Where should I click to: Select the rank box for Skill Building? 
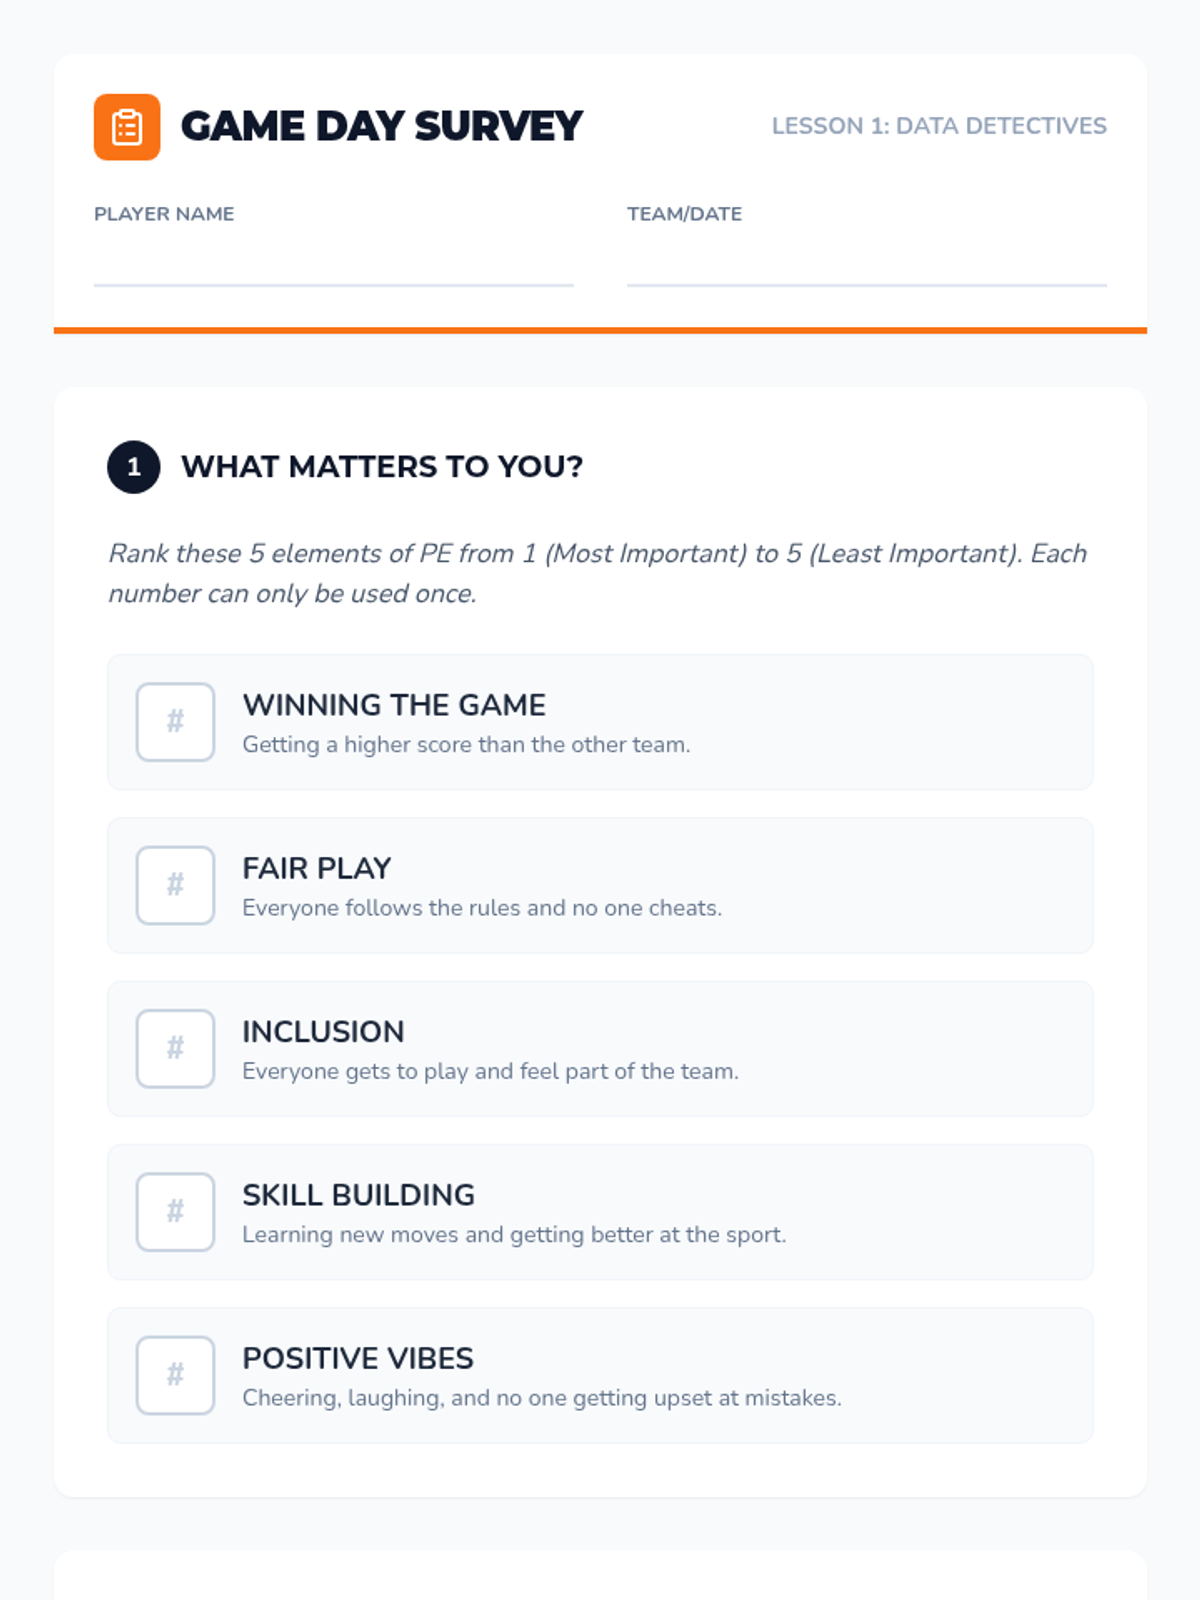[175, 1212]
